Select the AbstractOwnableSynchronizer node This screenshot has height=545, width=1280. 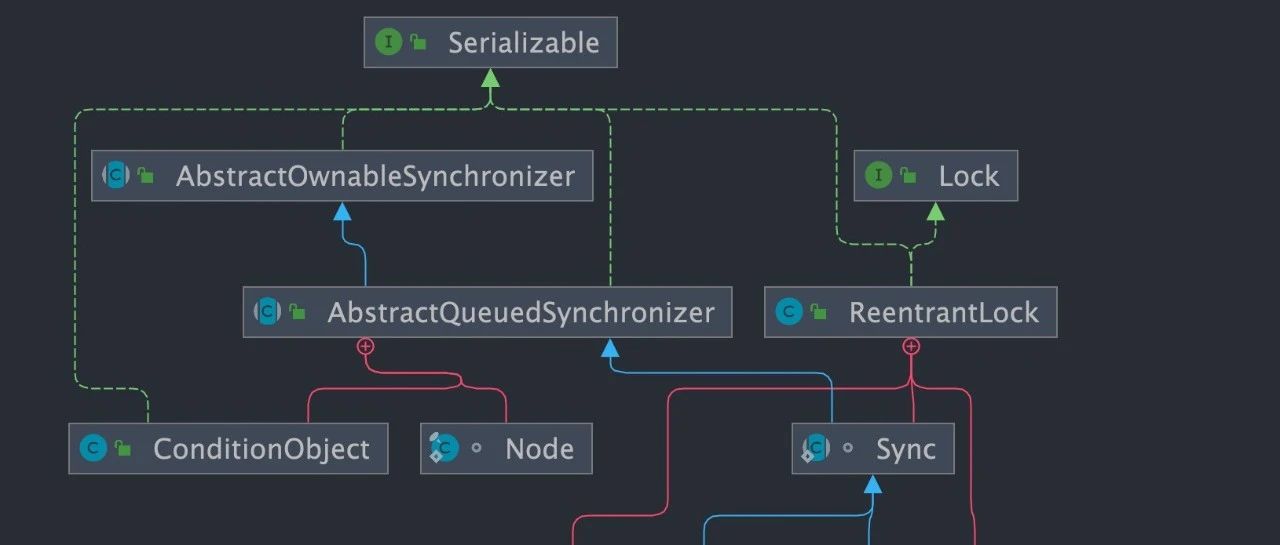click(x=342, y=176)
